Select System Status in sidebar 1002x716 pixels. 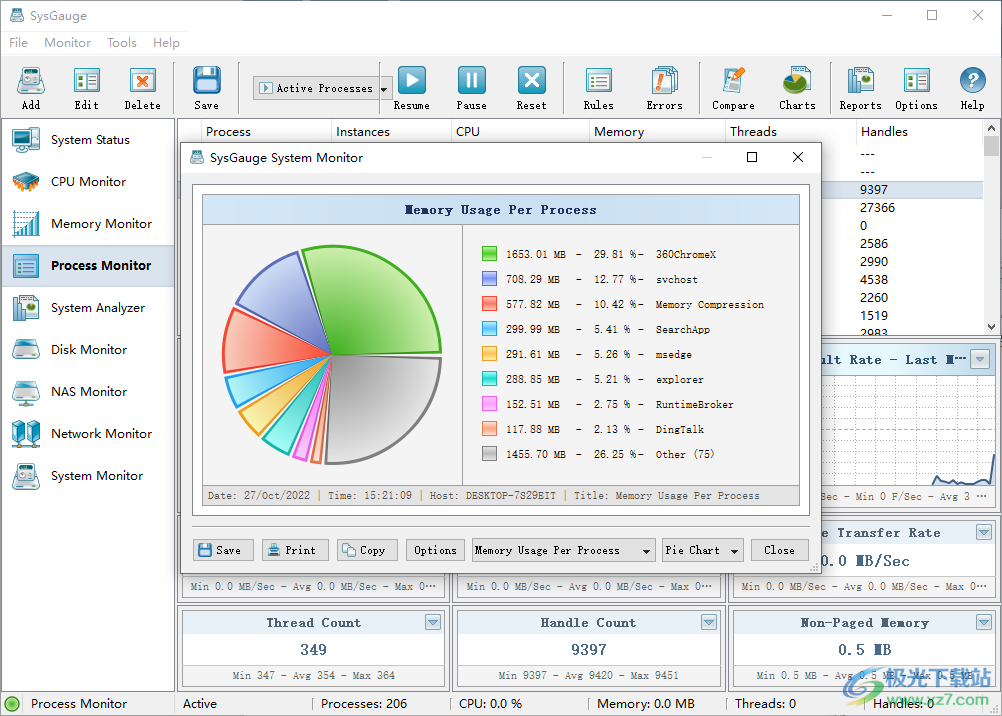coord(88,140)
